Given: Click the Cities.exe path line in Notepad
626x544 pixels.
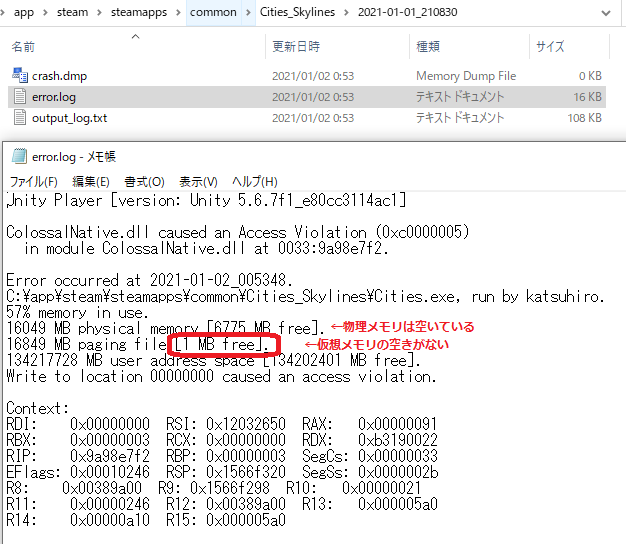Looking at the screenshot, I should pos(305,297).
